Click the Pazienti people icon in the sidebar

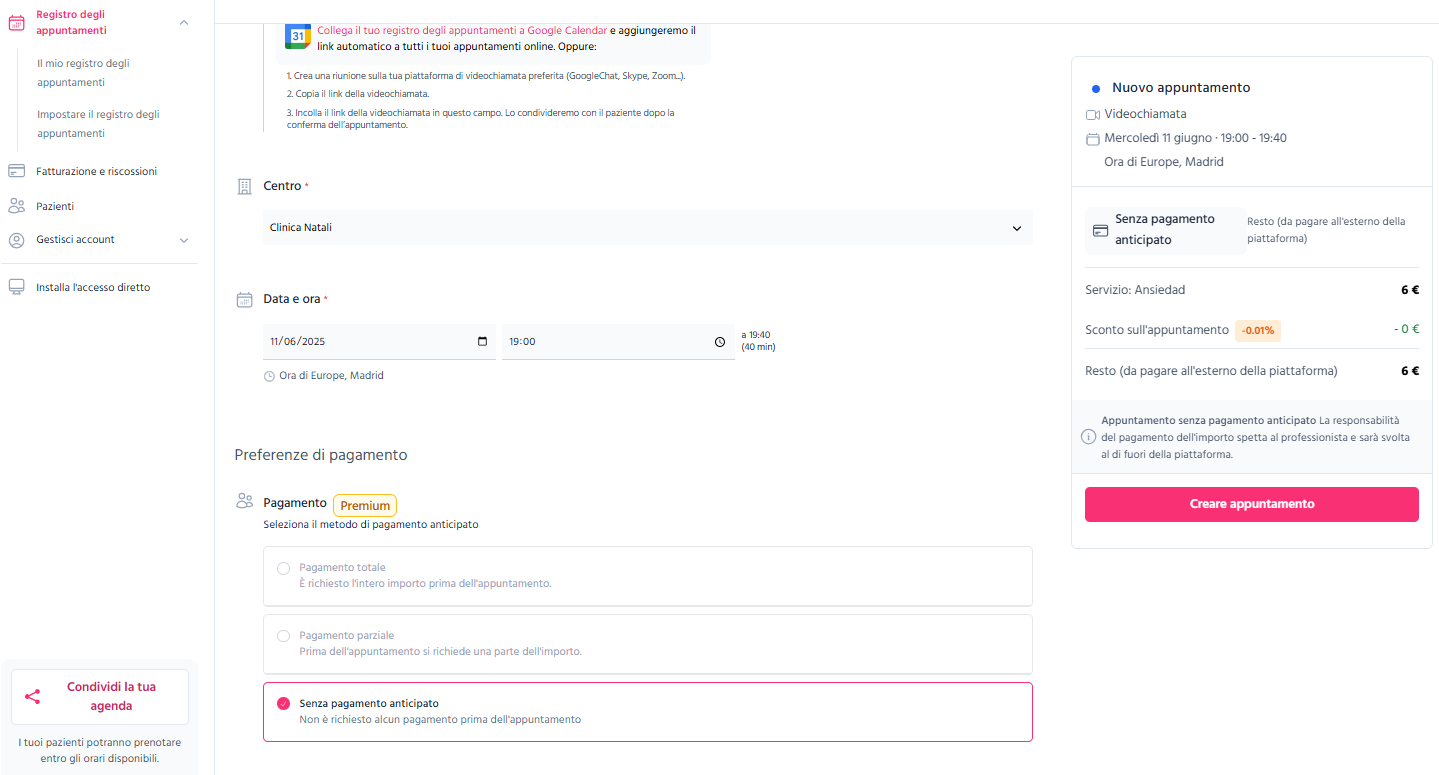point(16,206)
